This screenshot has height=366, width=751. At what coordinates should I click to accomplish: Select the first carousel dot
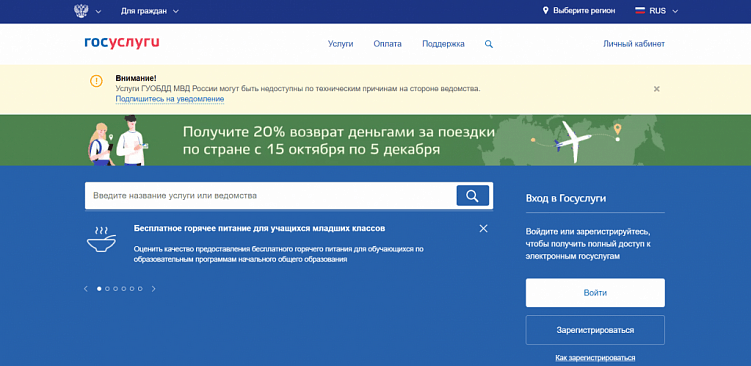[x=99, y=289]
